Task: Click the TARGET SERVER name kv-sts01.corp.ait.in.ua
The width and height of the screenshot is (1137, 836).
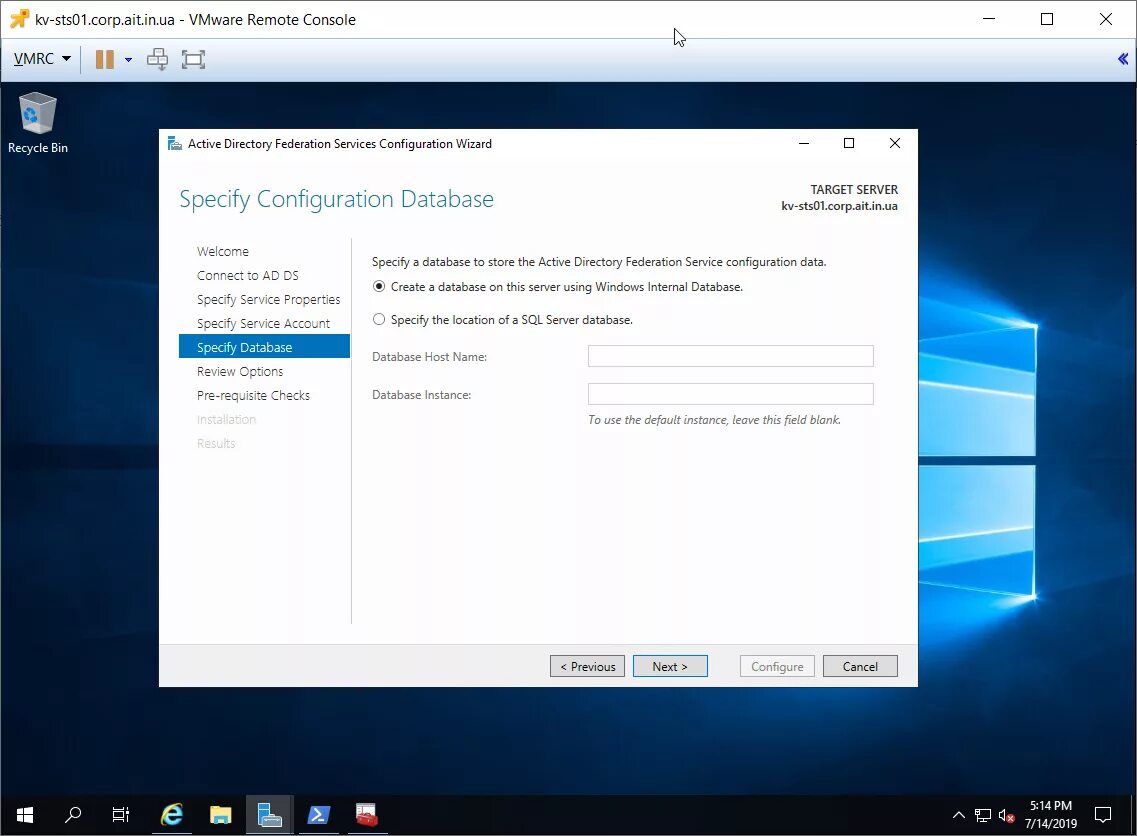Action: coord(839,206)
